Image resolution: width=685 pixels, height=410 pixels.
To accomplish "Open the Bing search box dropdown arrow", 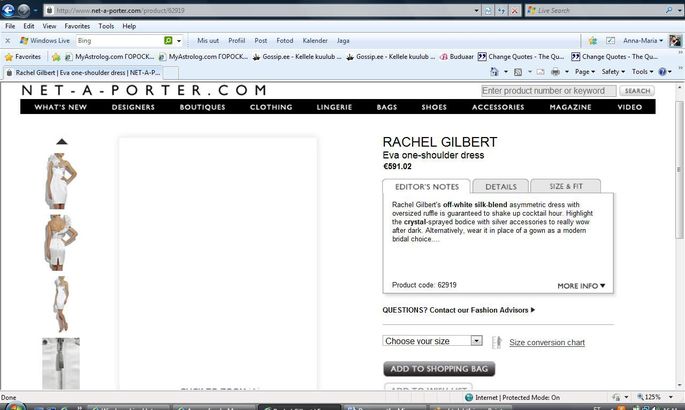I will 179,41.
